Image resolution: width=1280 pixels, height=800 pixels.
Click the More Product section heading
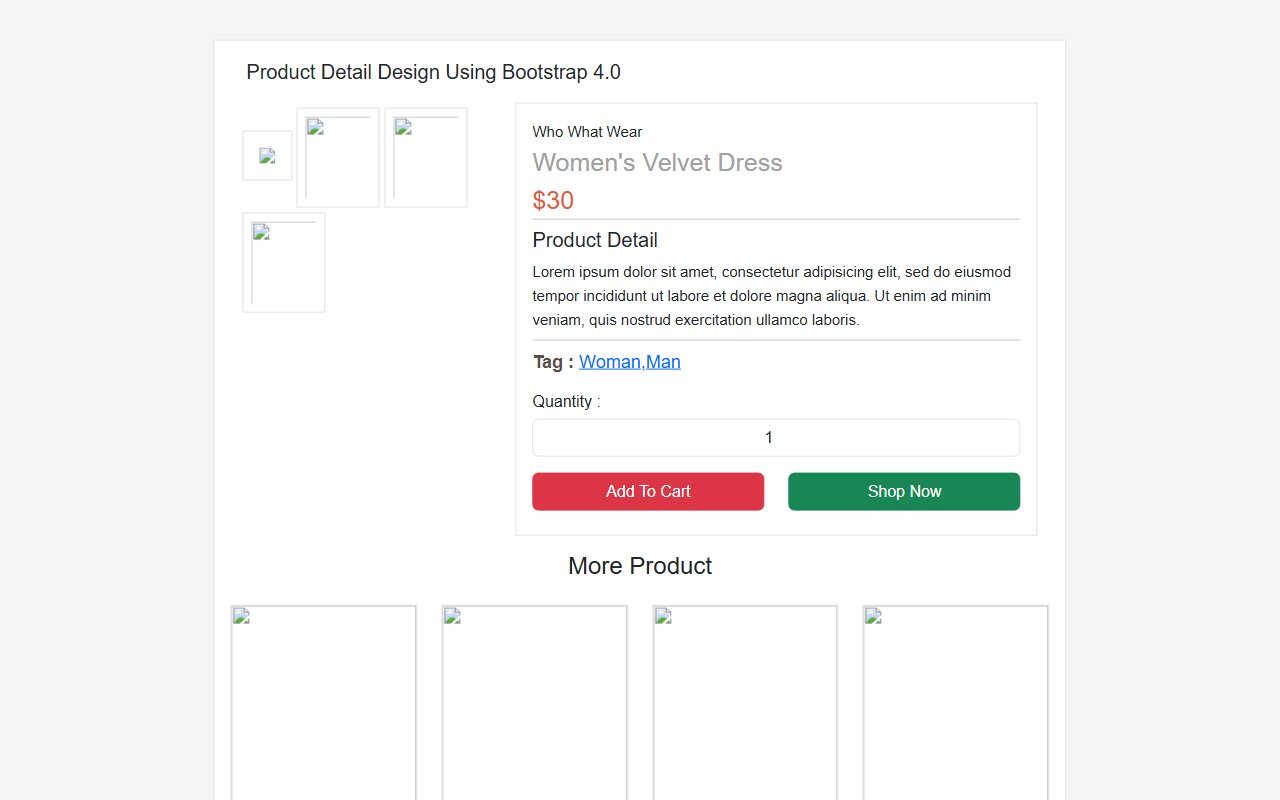(640, 566)
